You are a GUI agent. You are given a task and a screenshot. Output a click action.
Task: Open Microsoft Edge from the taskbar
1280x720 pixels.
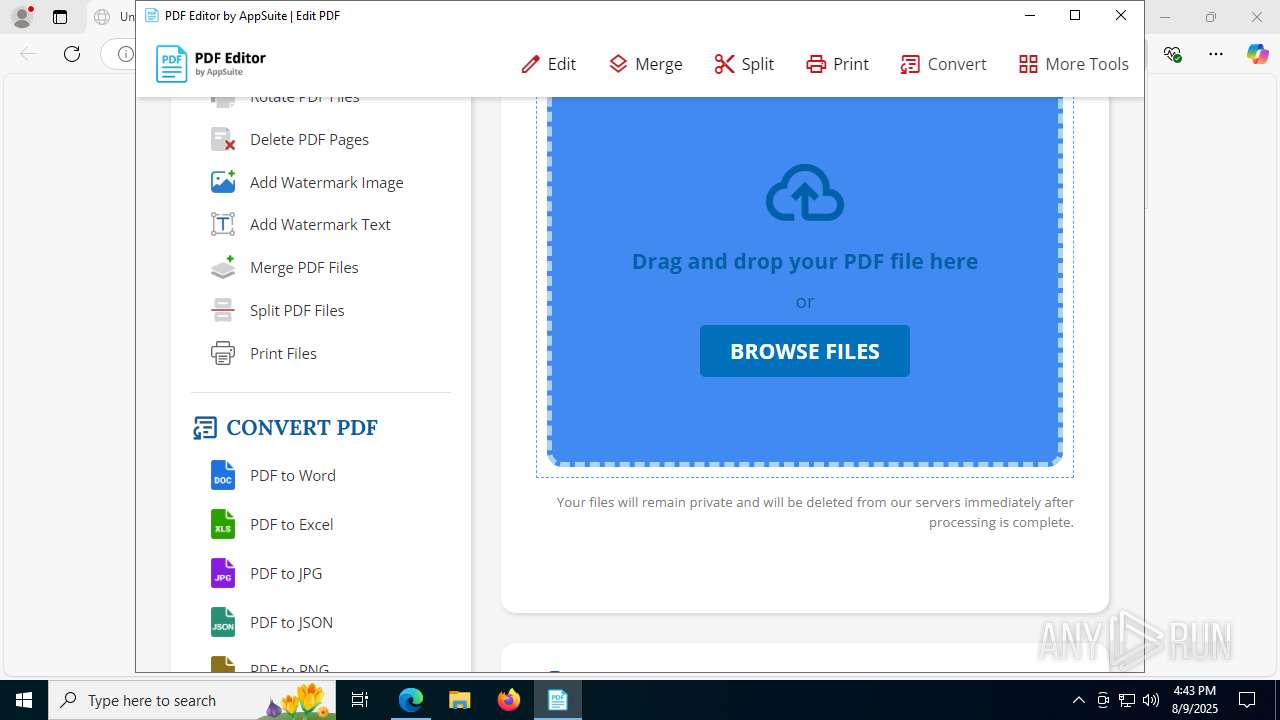pyautogui.click(x=411, y=700)
